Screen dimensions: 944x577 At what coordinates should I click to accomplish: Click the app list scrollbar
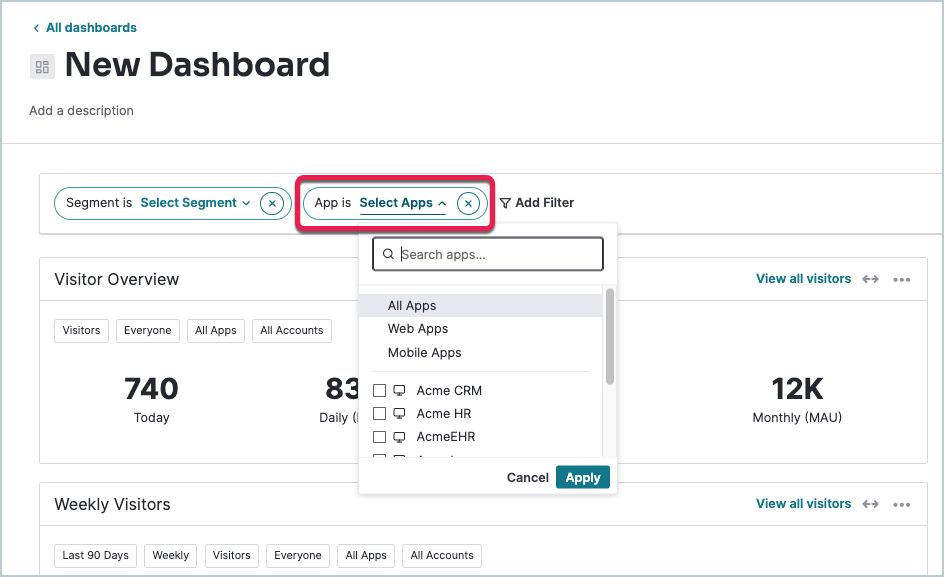click(610, 337)
